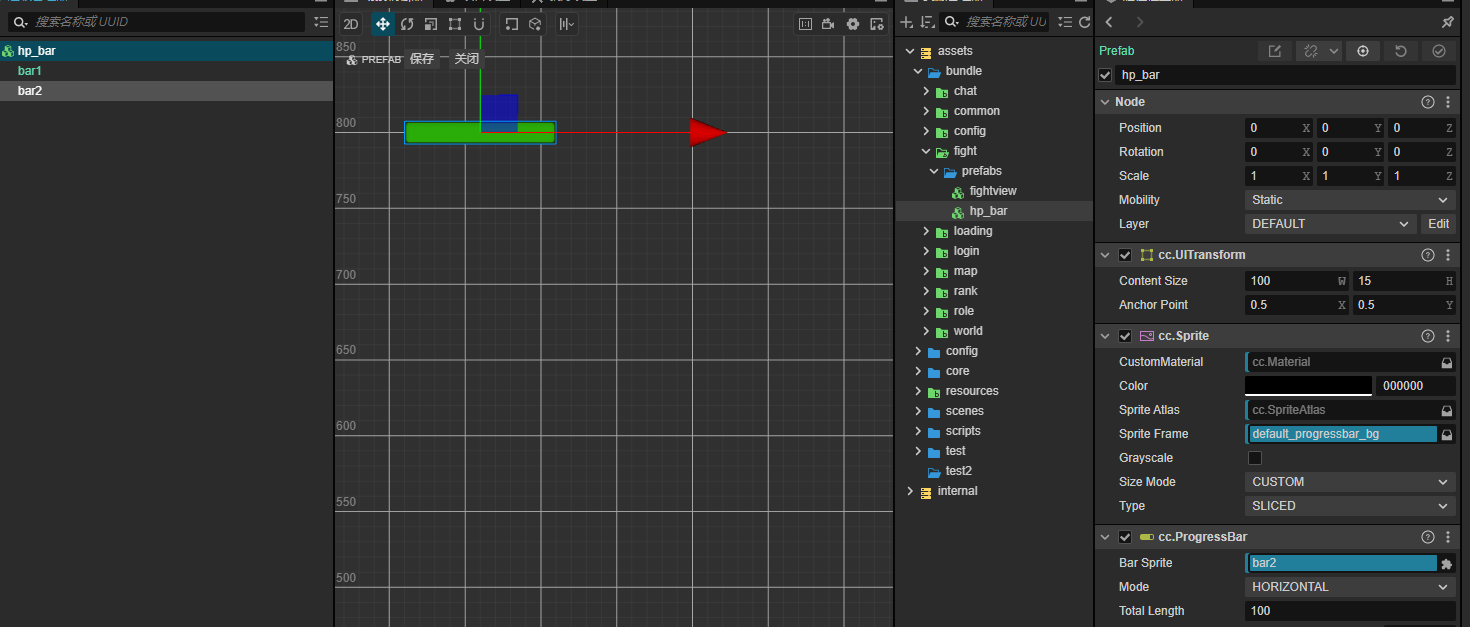Select the Scale gizmo tool
The image size is (1470, 627).
coord(431,24)
